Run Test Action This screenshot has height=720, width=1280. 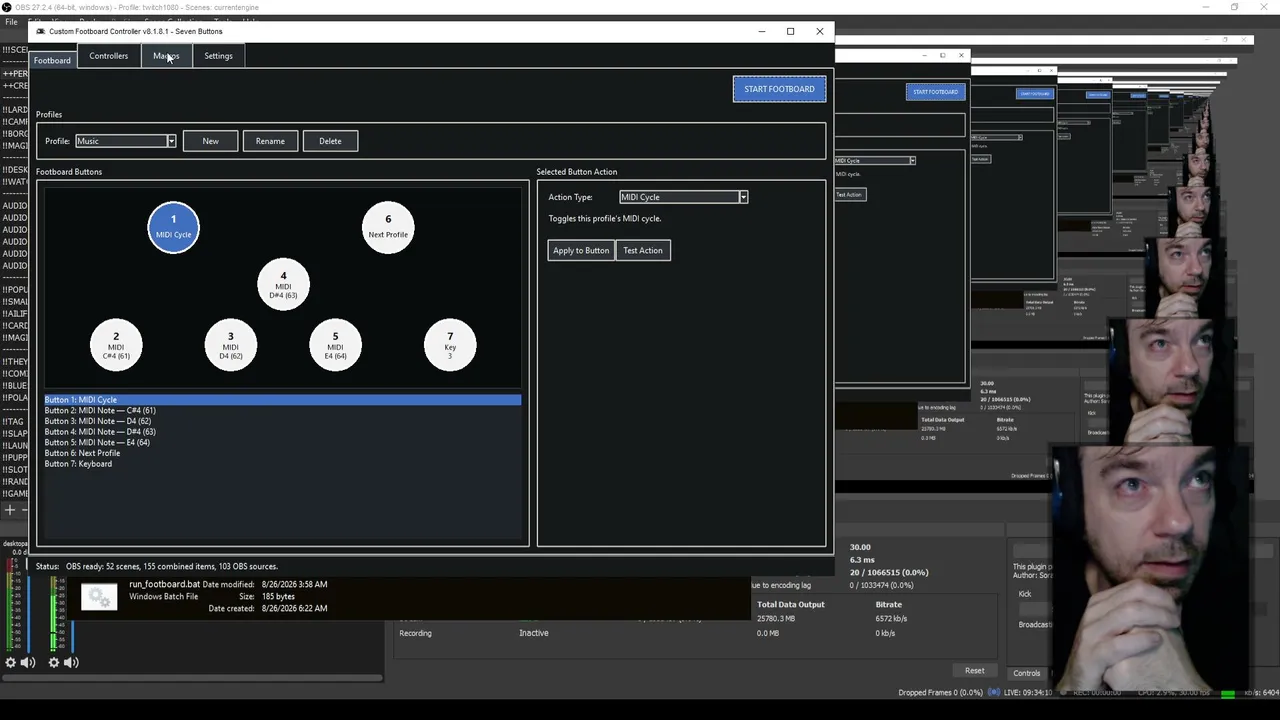[x=643, y=250]
